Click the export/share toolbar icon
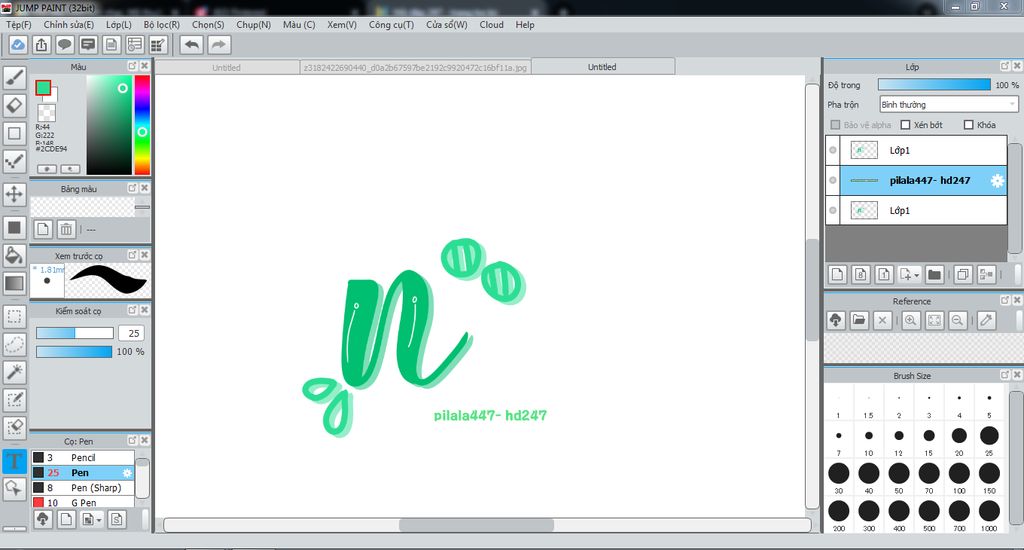The width and height of the screenshot is (1024, 550). tap(41, 45)
